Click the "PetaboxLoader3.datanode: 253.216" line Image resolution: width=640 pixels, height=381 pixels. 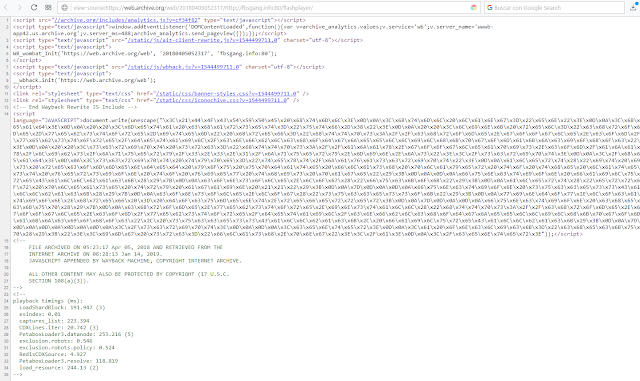76,334
